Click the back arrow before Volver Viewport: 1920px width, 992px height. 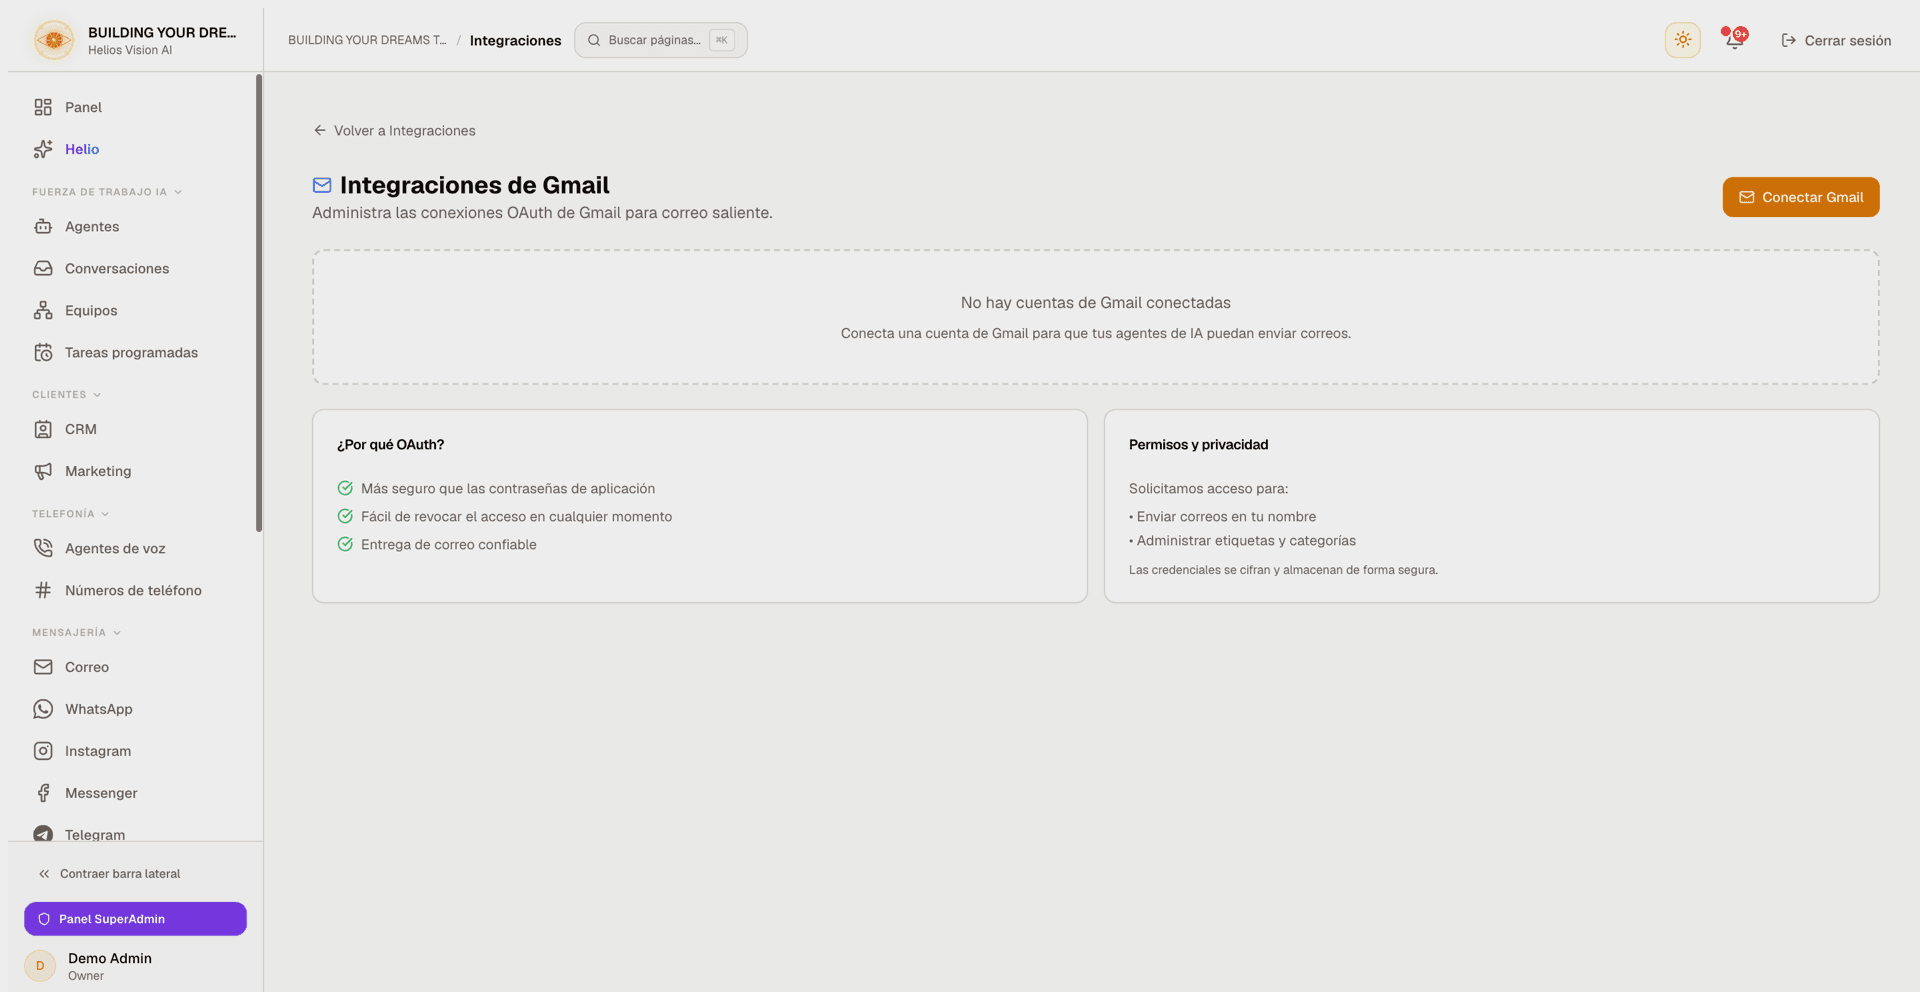coord(320,130)
